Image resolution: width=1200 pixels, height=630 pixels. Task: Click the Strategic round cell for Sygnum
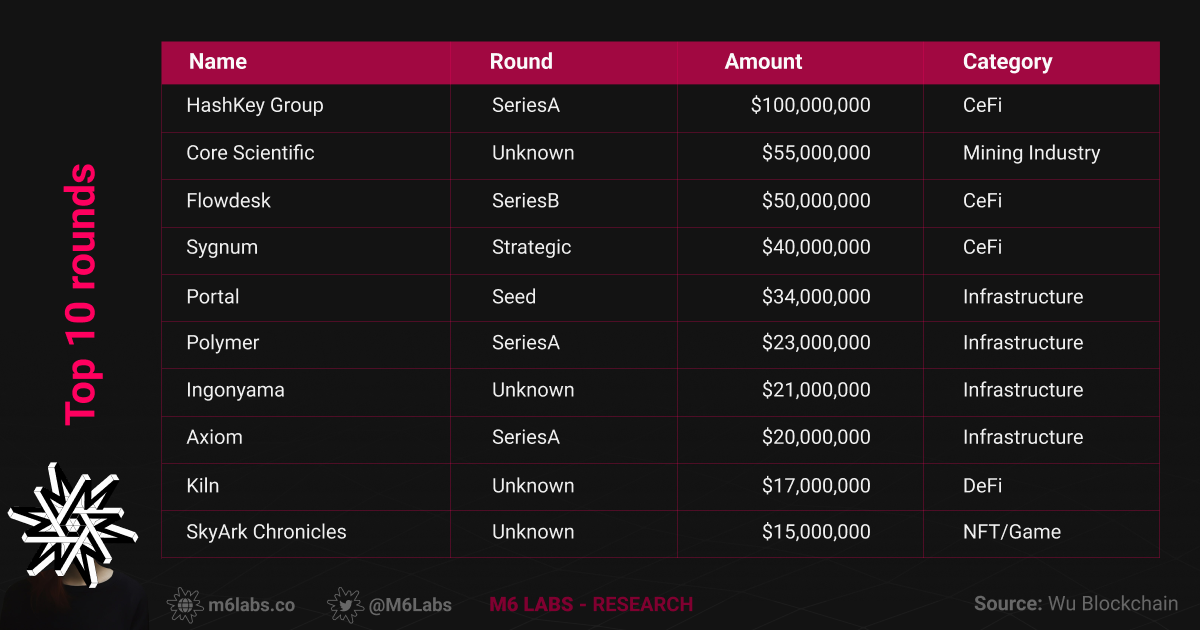tap(531, 247)
